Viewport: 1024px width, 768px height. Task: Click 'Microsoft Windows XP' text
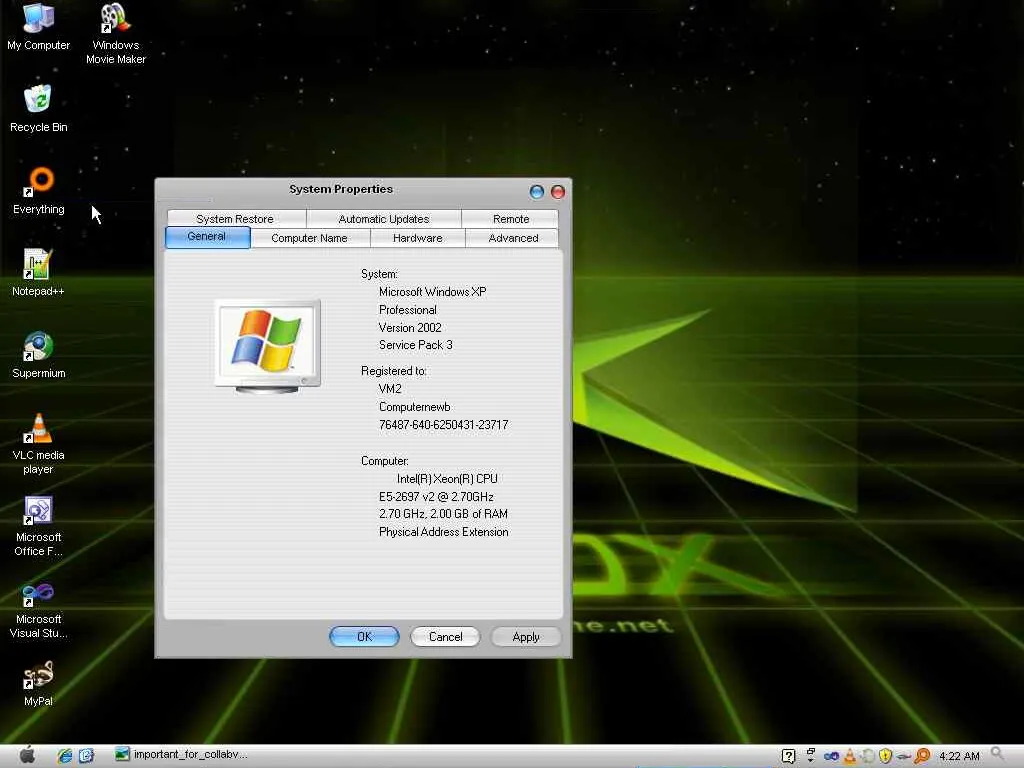coord(432,292)
